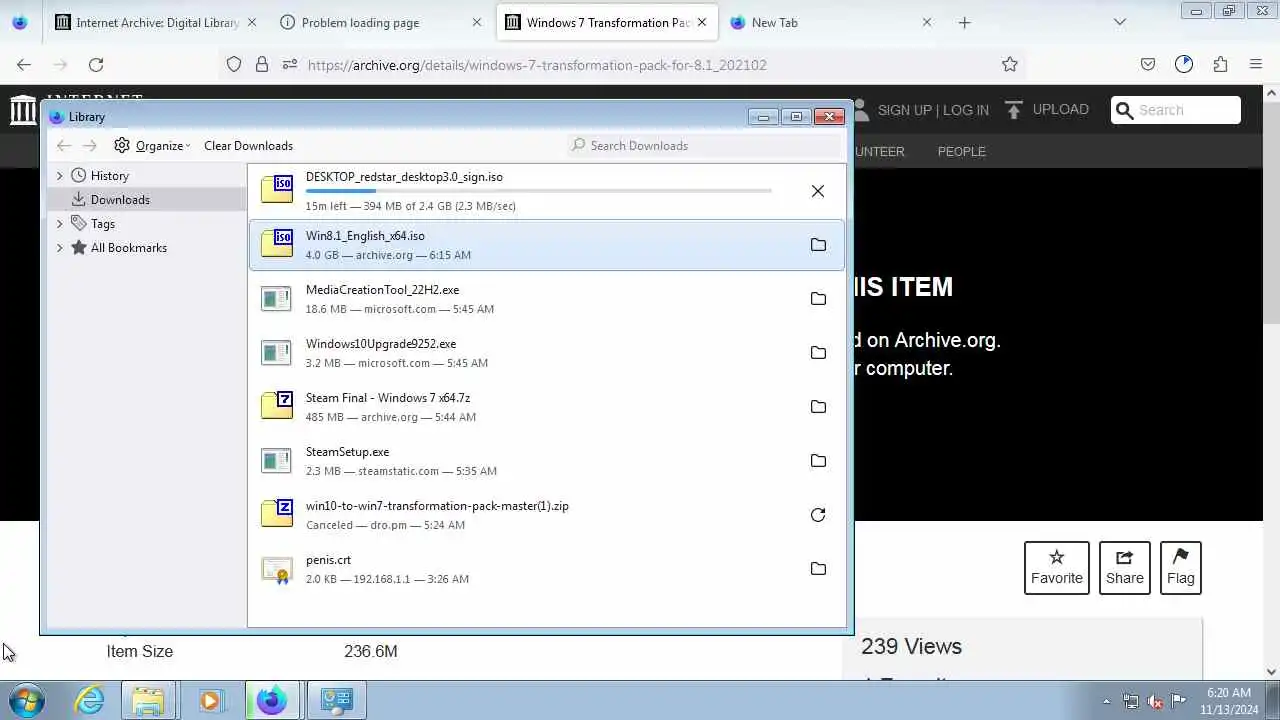Cancel the redstar desktop ISO download

coord(818,191)
